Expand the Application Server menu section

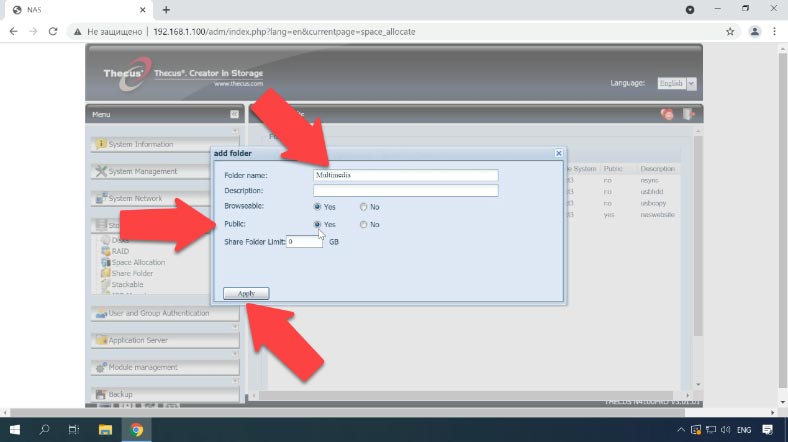(165, 340)
